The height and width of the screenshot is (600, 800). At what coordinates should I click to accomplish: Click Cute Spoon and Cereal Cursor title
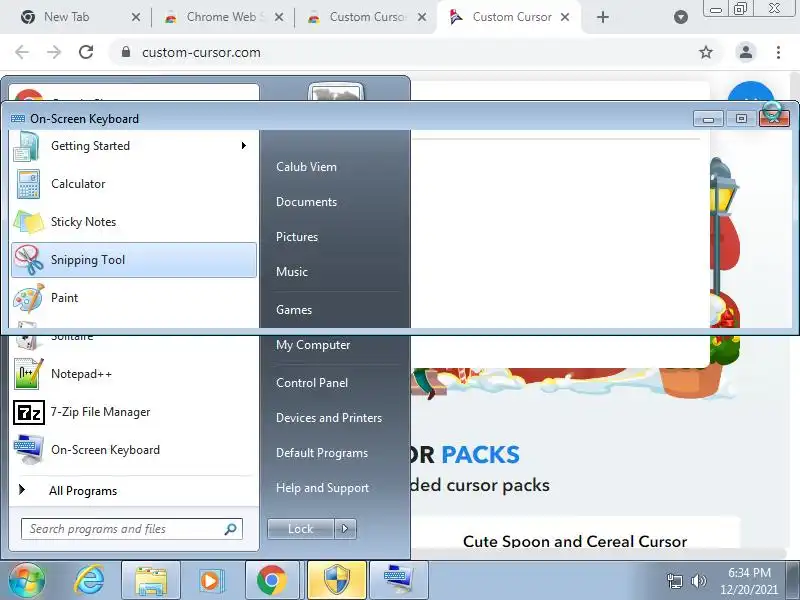pos(575,541)
